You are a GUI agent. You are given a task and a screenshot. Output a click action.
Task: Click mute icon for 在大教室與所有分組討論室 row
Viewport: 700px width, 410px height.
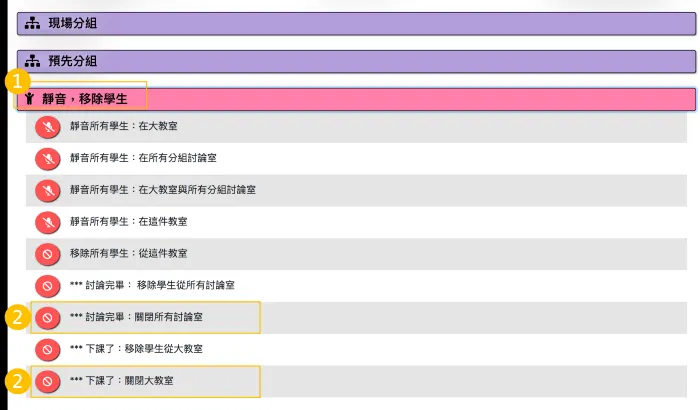[x=47, y=190]
